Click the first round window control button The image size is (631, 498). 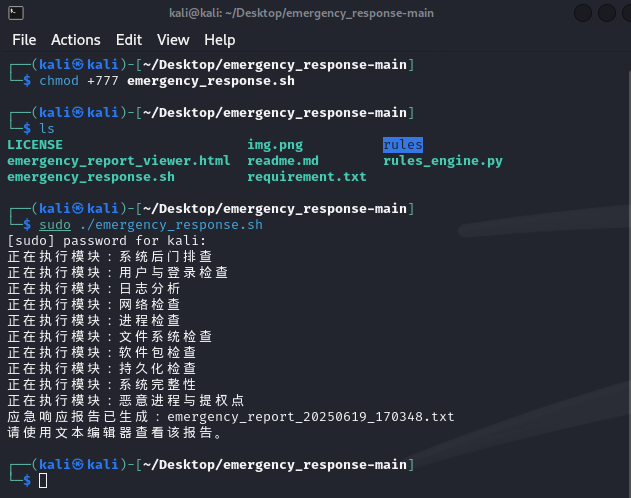(583, 13)
